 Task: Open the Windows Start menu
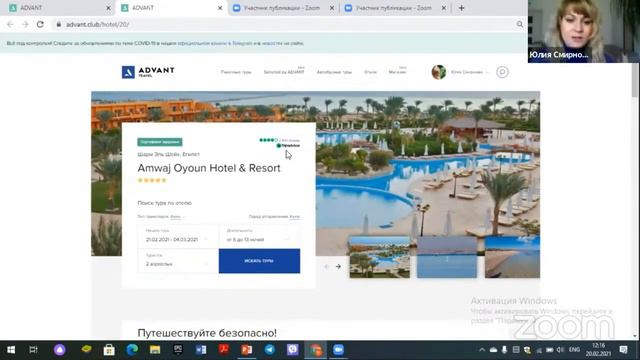[x=11, y=350]
